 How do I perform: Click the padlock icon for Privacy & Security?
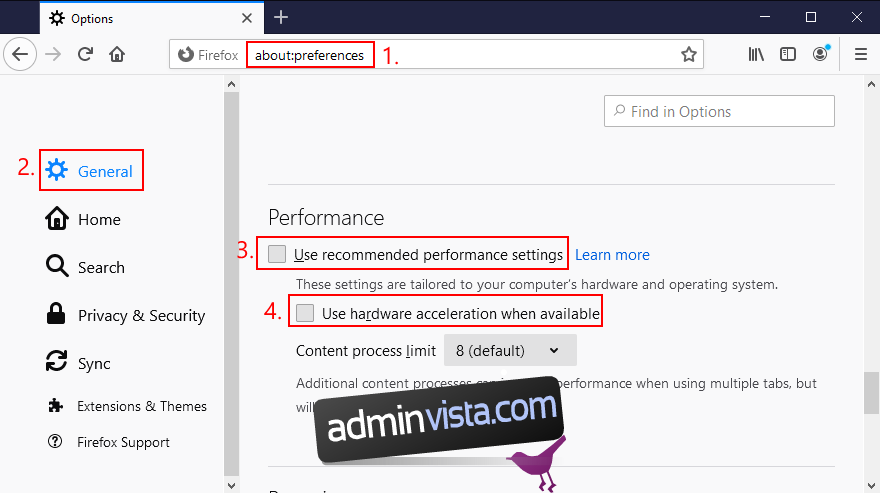tap(56, 313)
